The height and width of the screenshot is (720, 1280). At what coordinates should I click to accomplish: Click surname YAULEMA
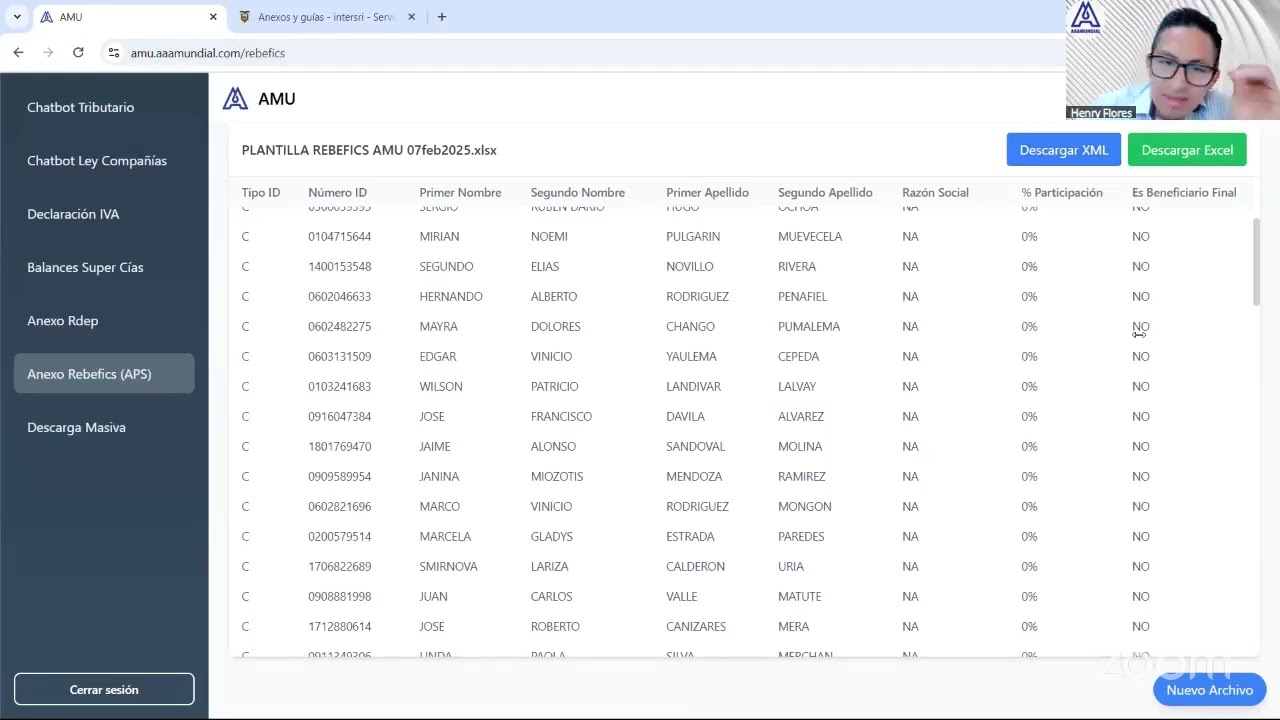691,356
